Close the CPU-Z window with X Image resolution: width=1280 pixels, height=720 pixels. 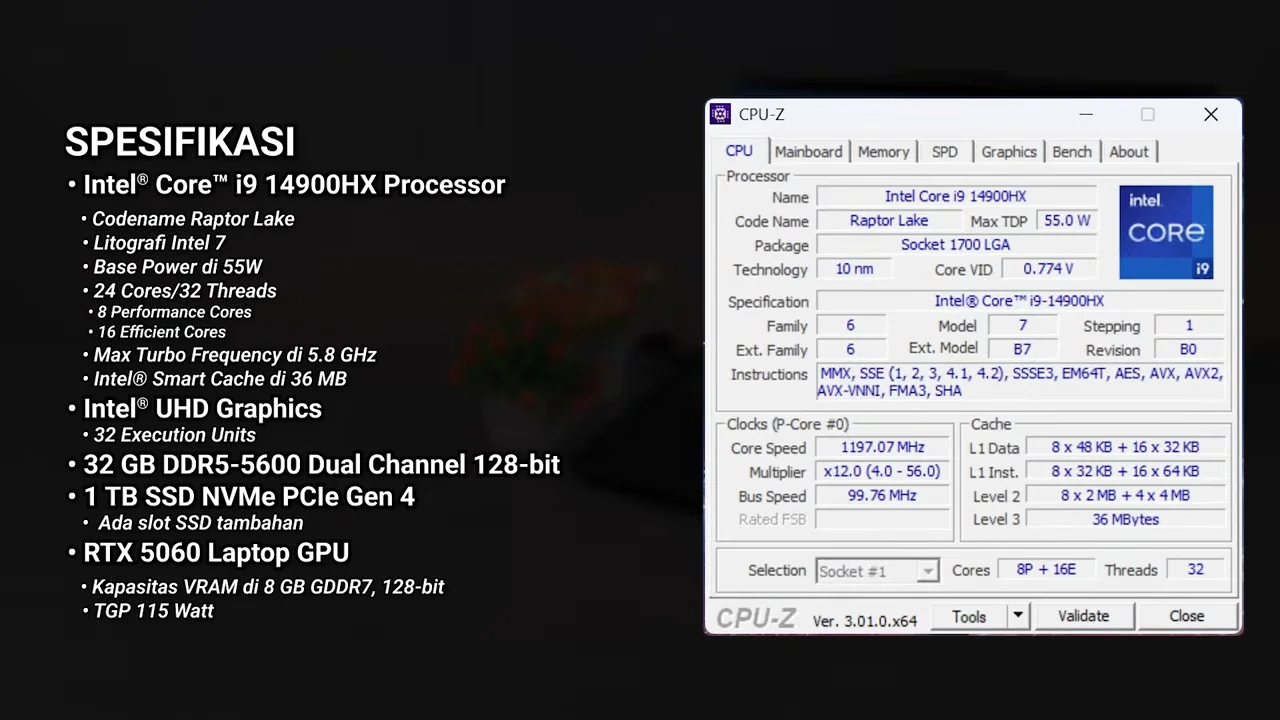point(1211,115)
